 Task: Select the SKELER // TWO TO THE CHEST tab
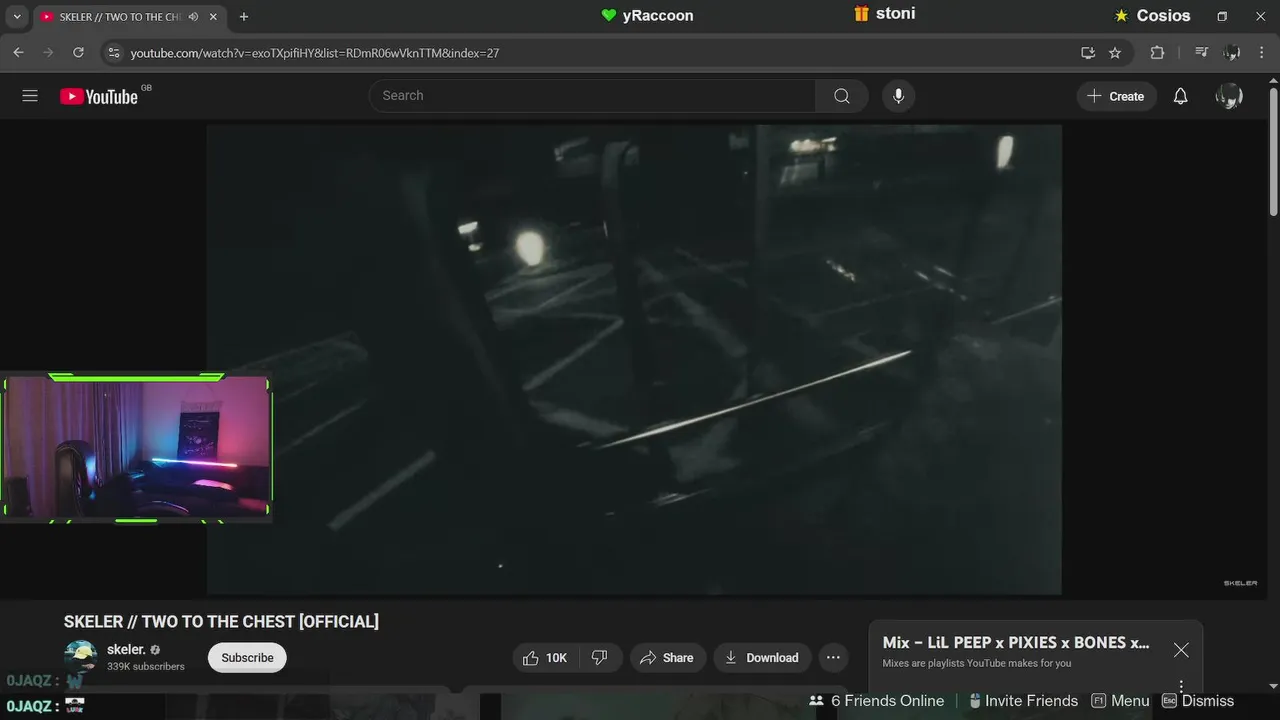(x=120, y=17)
